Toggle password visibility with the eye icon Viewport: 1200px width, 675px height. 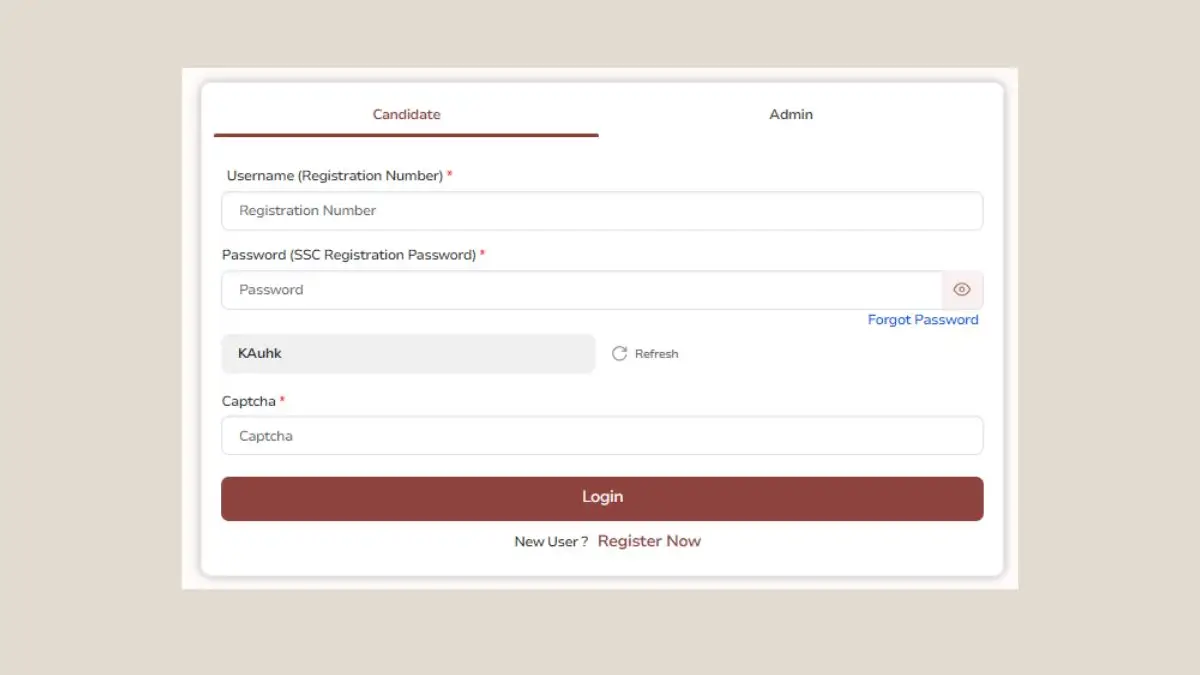962,290
